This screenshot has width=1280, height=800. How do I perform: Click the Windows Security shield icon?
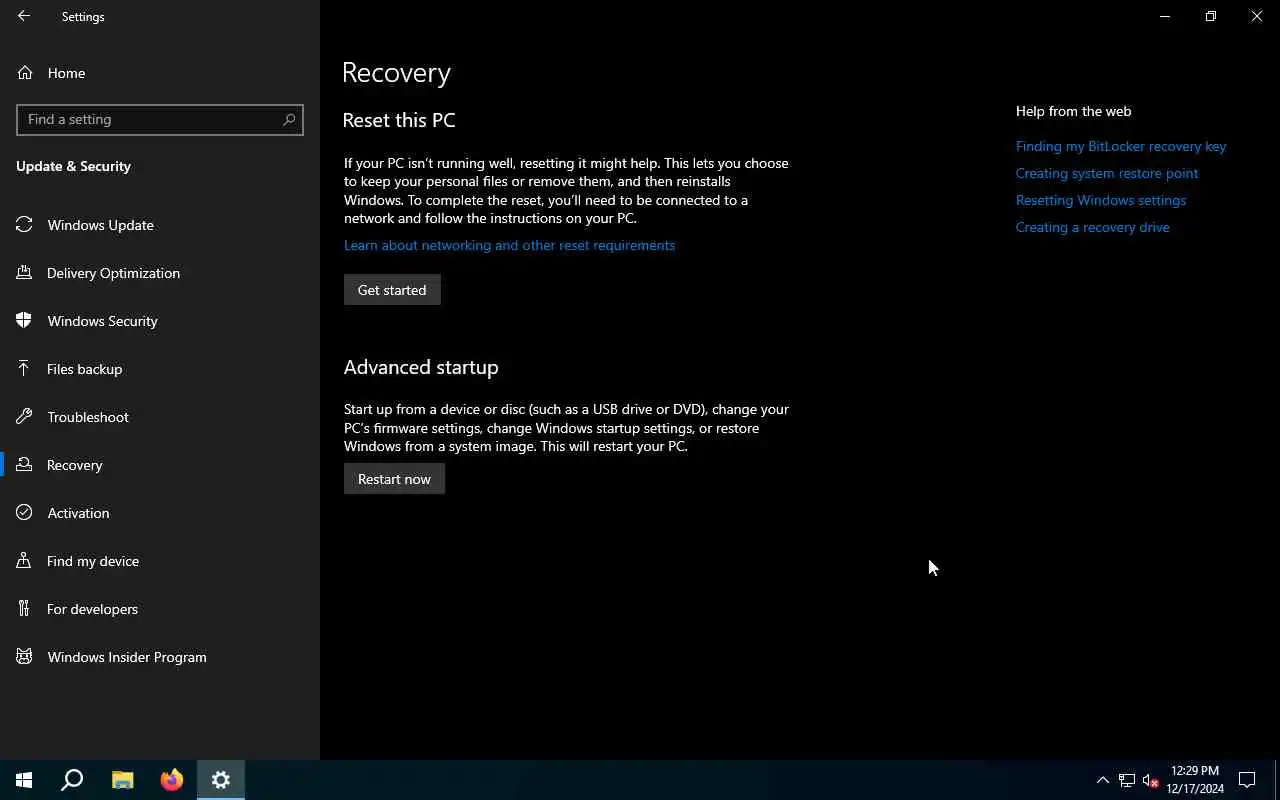pyautogui.click(x=25, y=321)
